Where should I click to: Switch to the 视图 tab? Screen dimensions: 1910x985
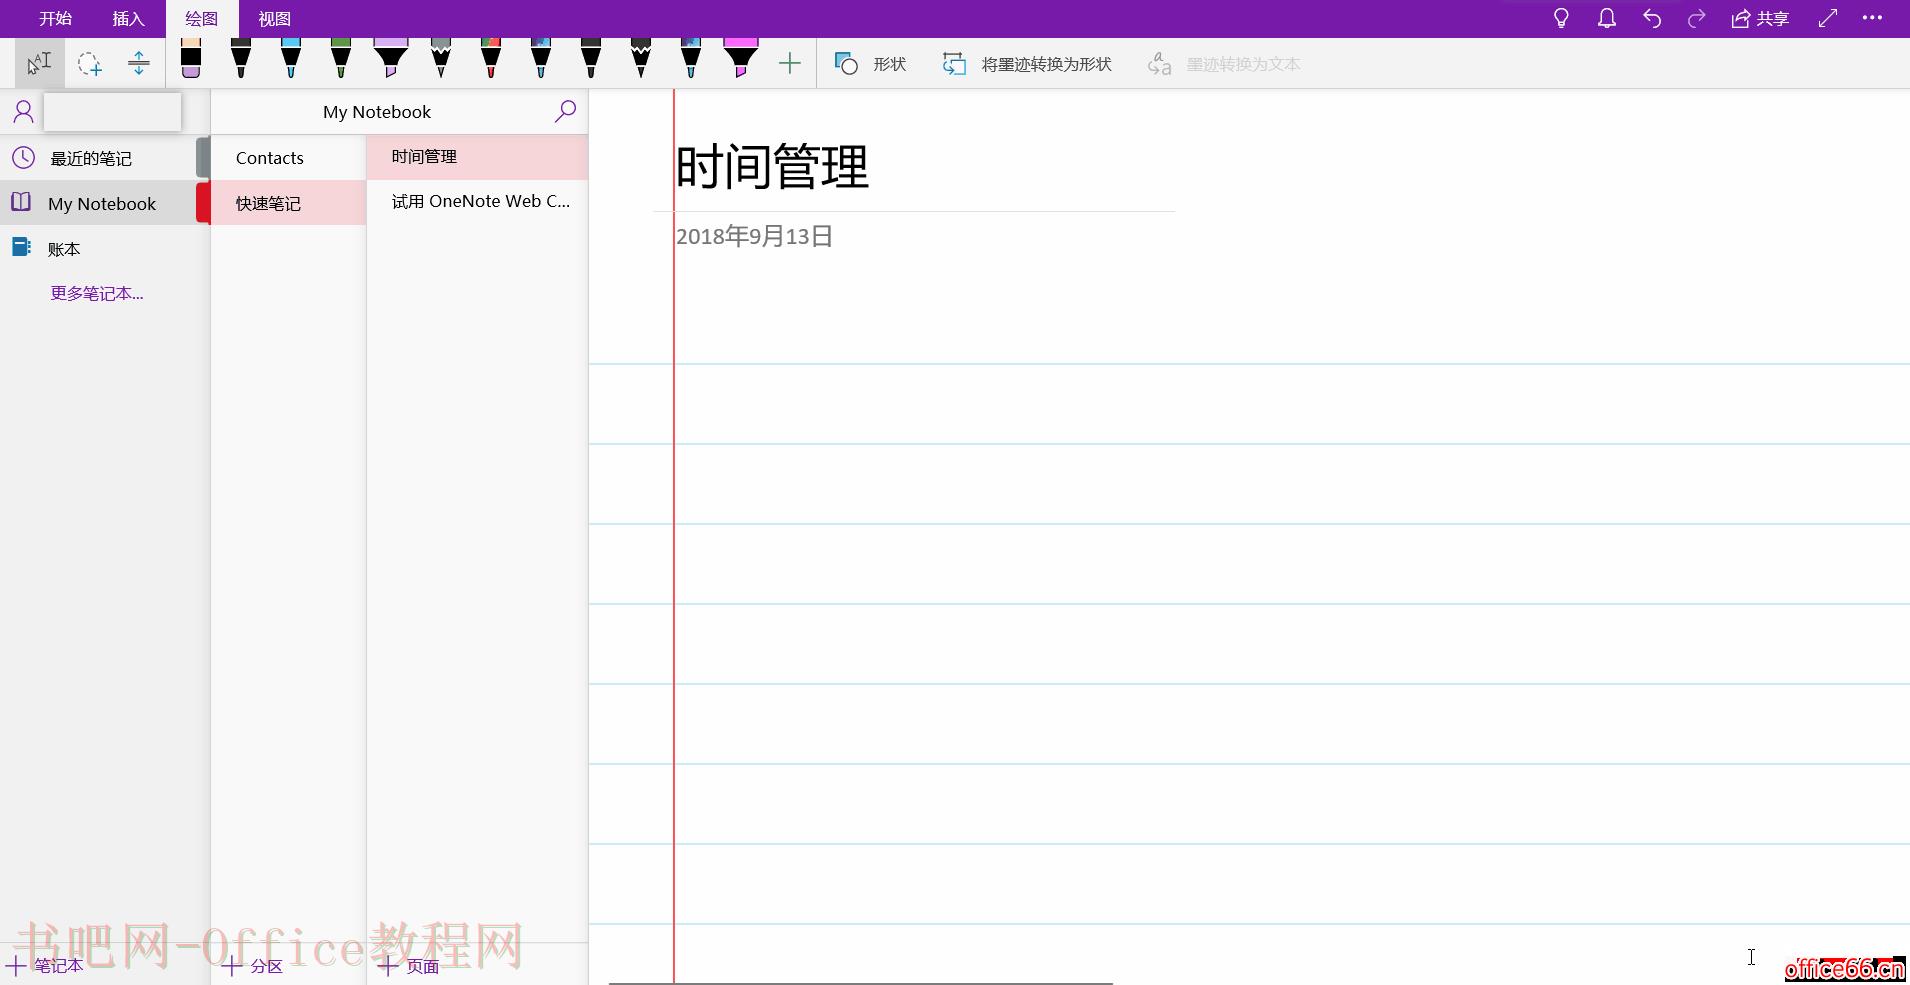click(x=275, y=19)
